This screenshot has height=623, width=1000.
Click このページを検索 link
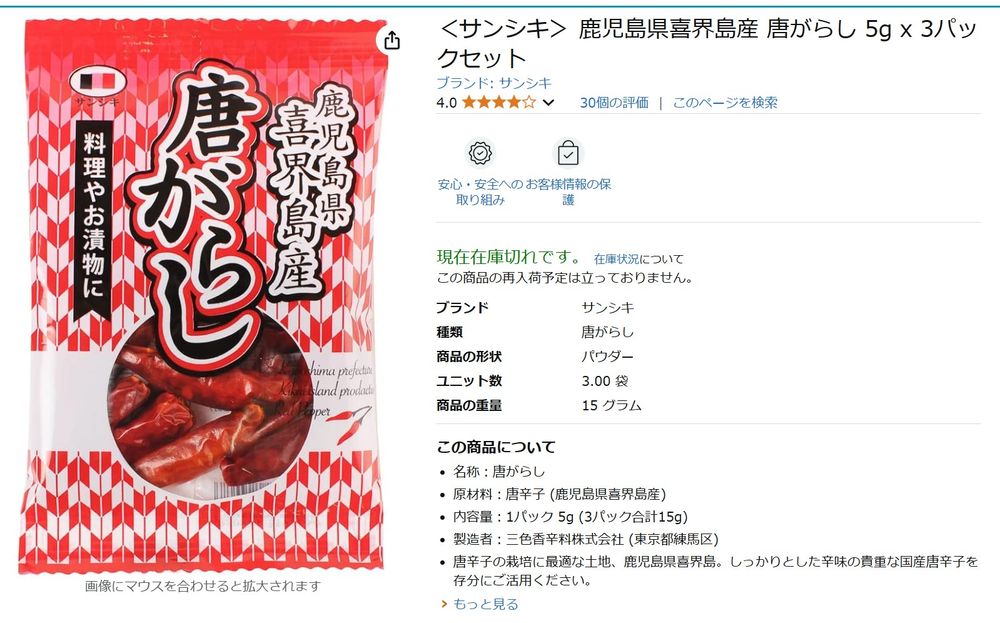(725, 102)
